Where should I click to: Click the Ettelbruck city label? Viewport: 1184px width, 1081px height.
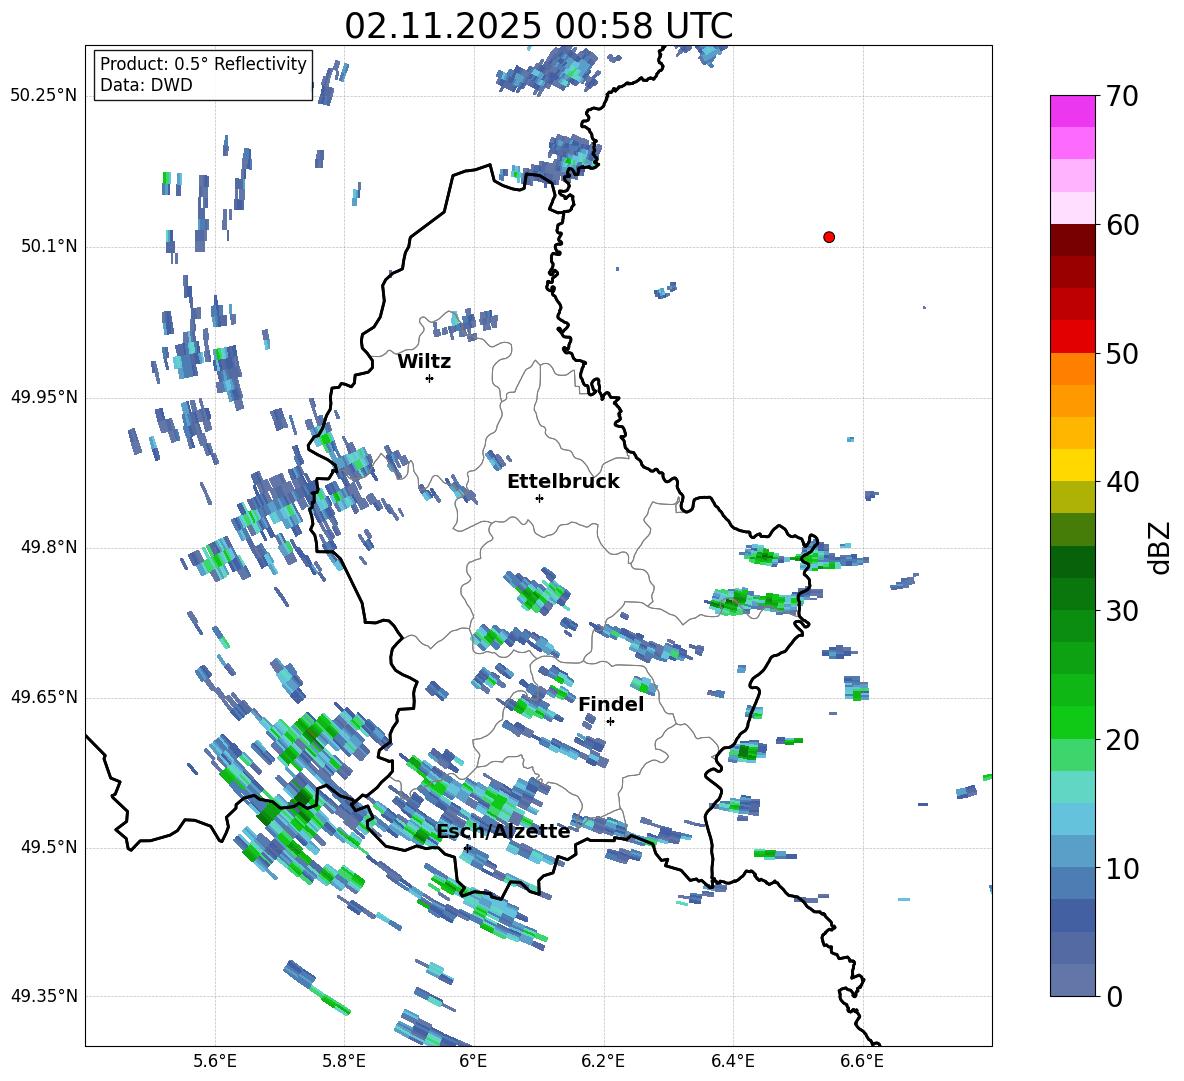563,482
